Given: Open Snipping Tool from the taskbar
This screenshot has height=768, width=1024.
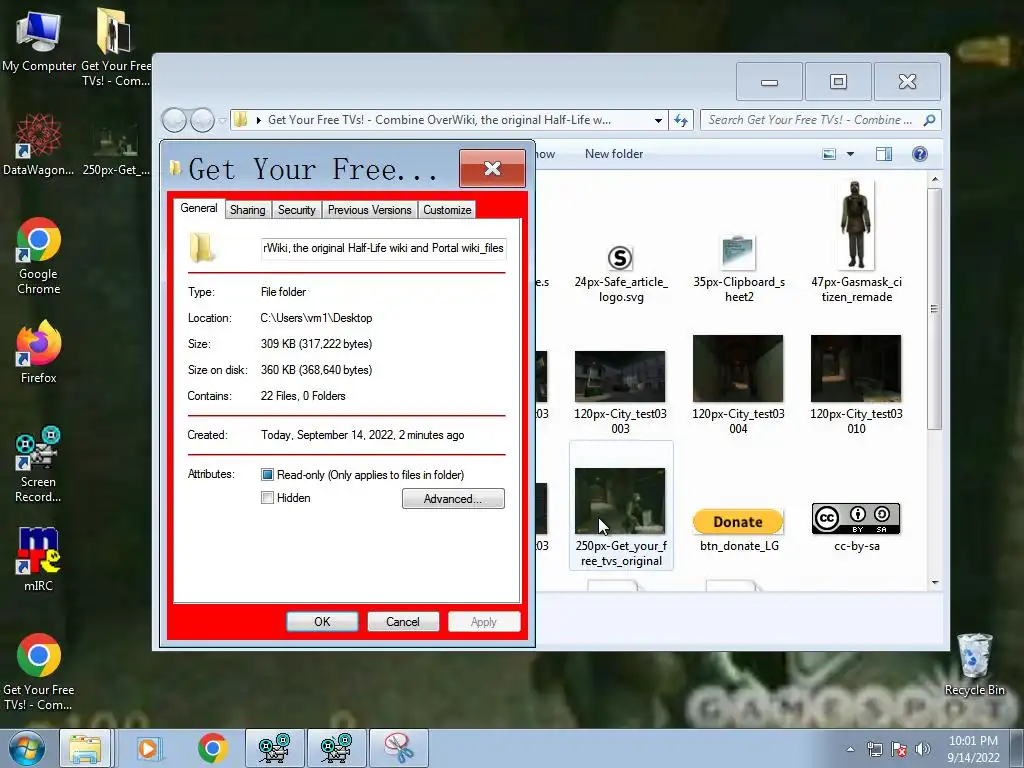Looking at the screenshot, I should tap(399, 748).
